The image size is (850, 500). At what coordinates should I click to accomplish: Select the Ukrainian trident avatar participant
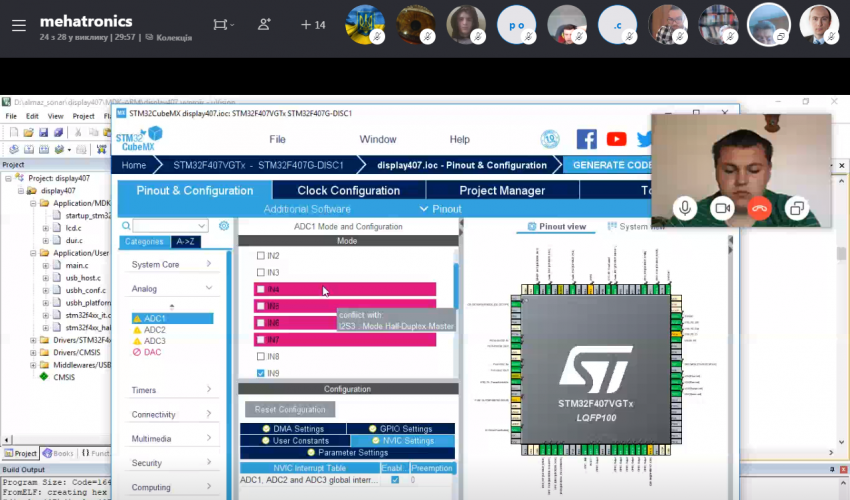click(x=365, y=24)
